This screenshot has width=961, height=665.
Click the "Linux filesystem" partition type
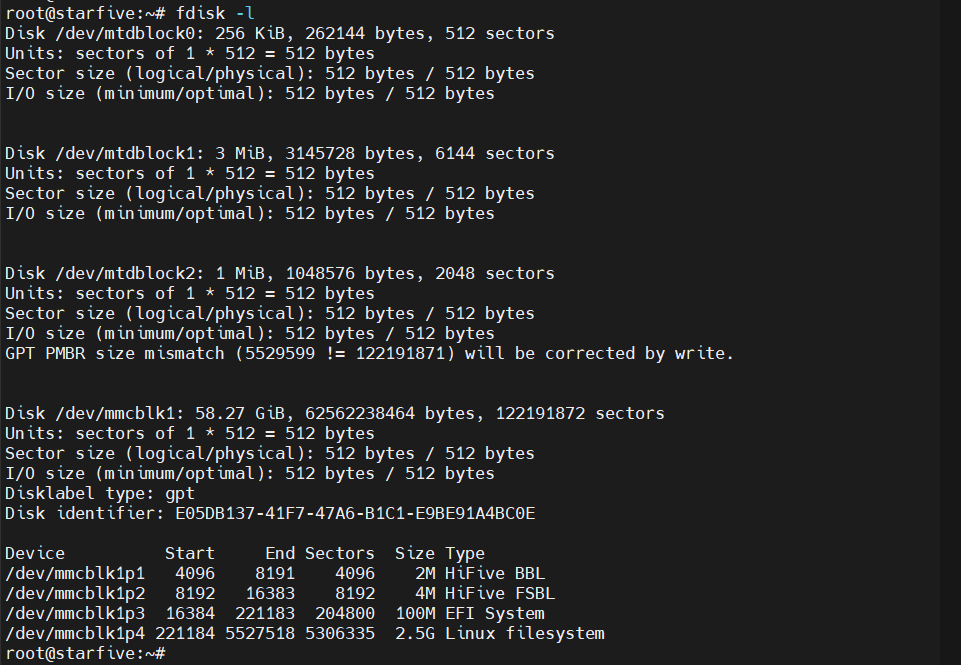(525, 633)
